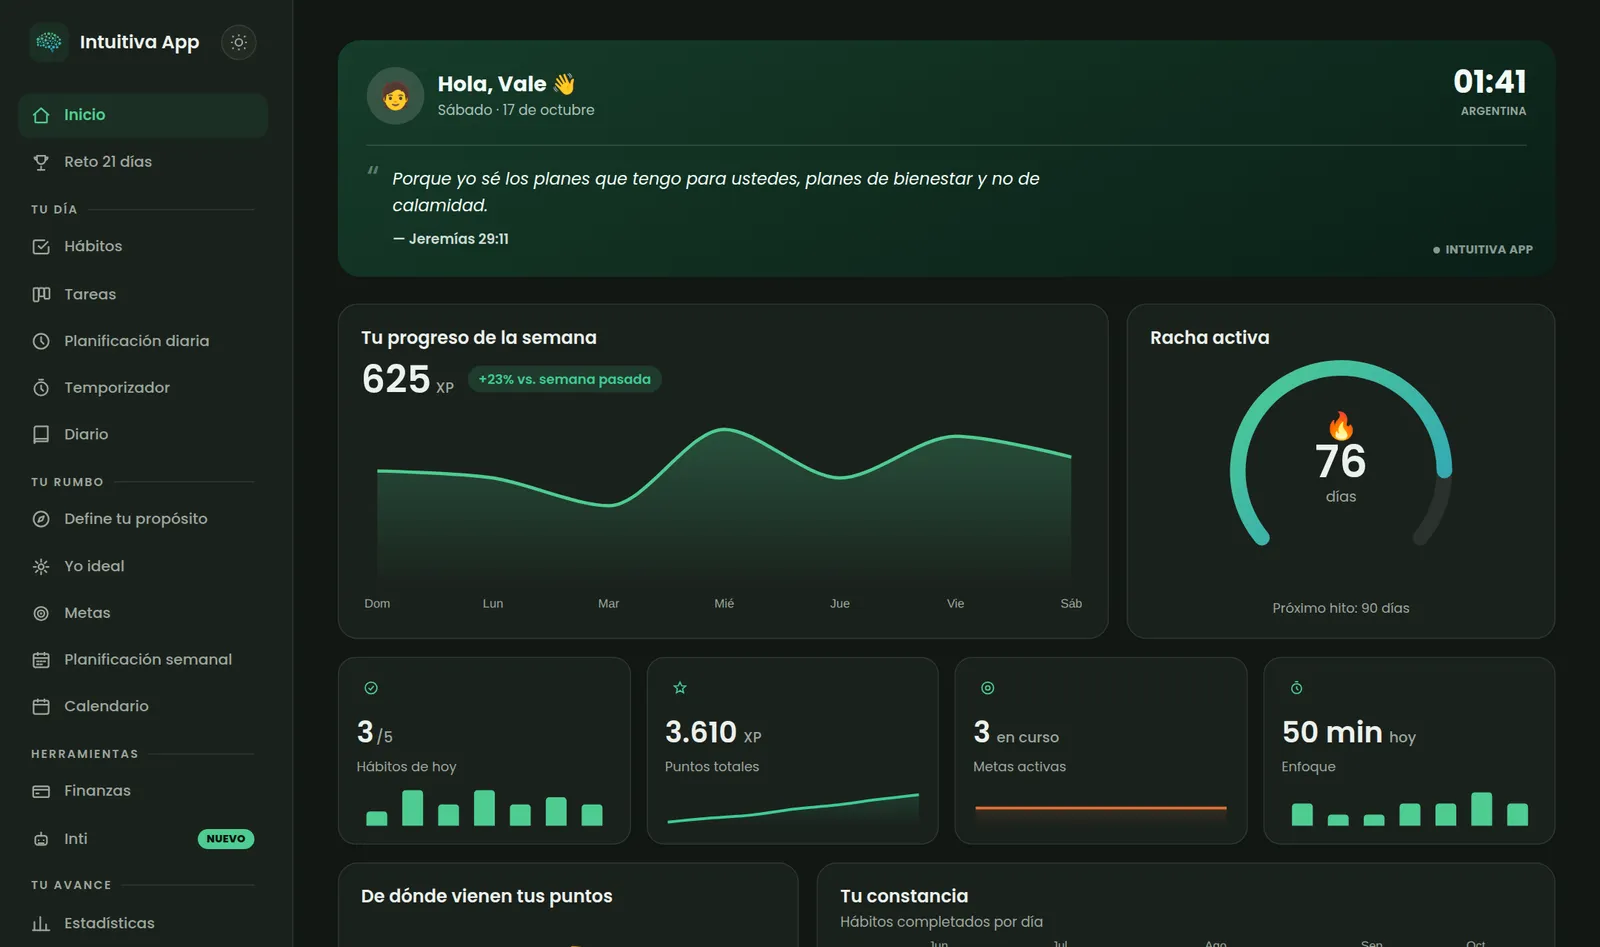Screen dimensions: 1600x947
Task: Click the Planificación diaria clock icon
Action: coord(41,341)
